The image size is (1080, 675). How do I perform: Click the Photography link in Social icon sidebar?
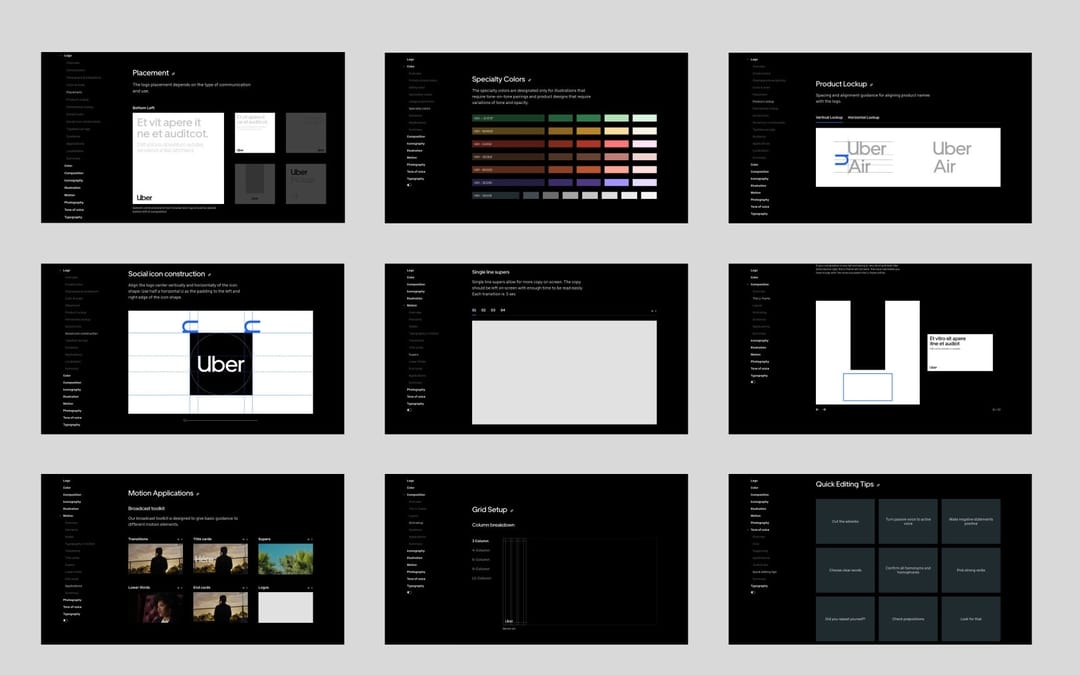[x=72, y=411]
